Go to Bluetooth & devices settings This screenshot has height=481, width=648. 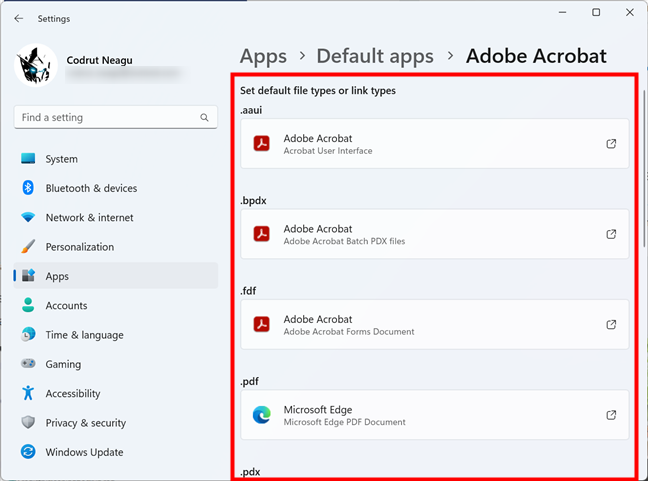click(91, 188)
